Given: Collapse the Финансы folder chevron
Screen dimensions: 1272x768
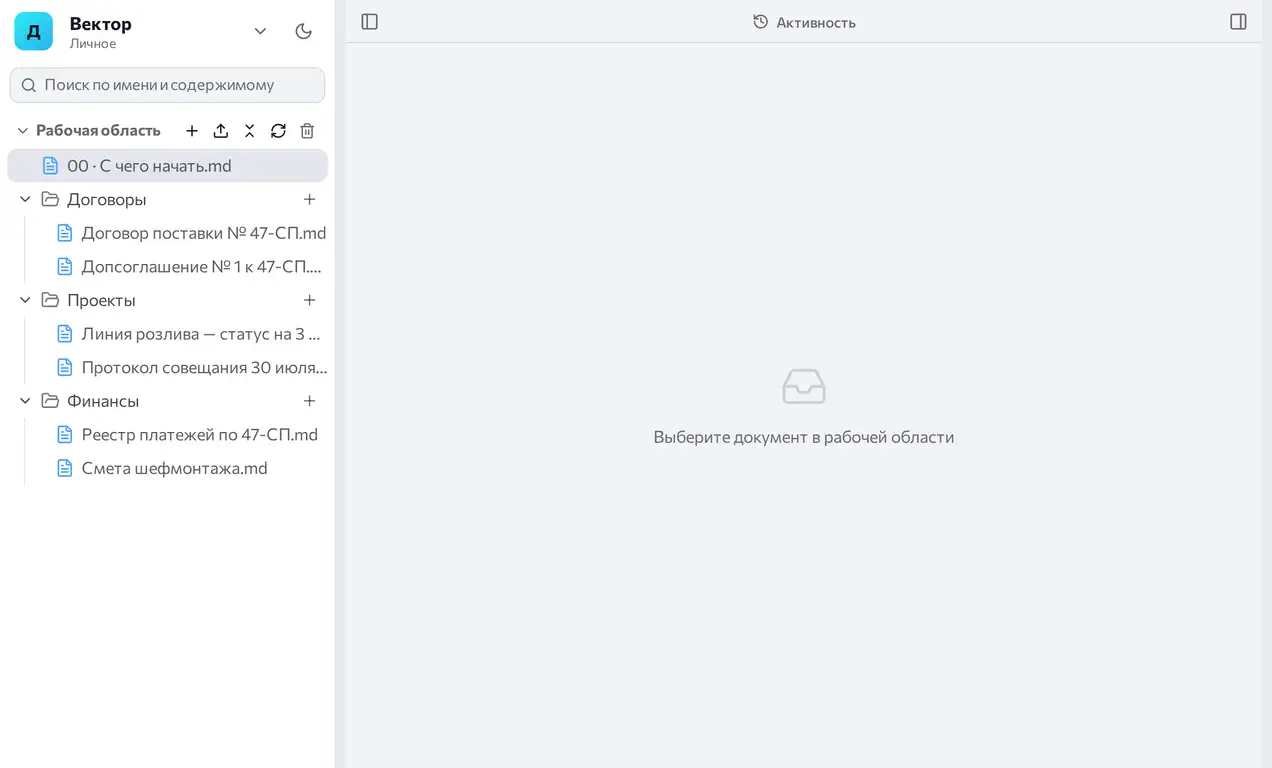Looking at the screenshot, I should [x=25, y=402].
